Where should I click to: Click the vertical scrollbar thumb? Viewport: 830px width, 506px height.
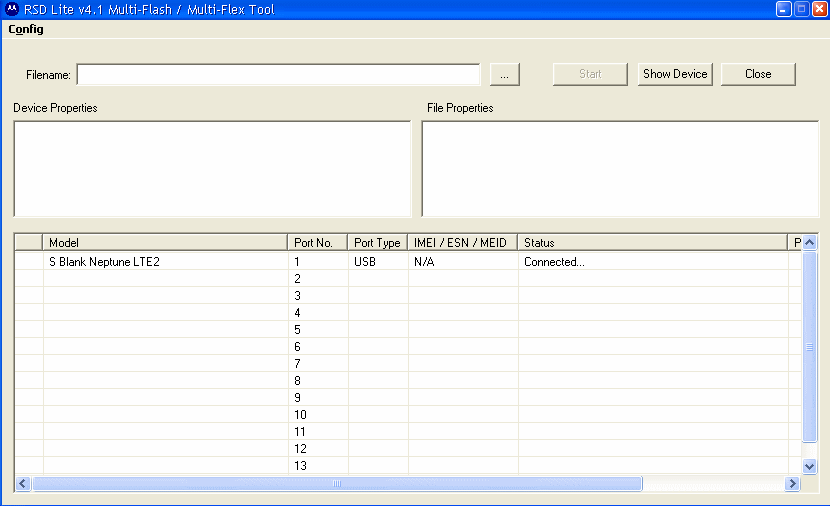809,347
